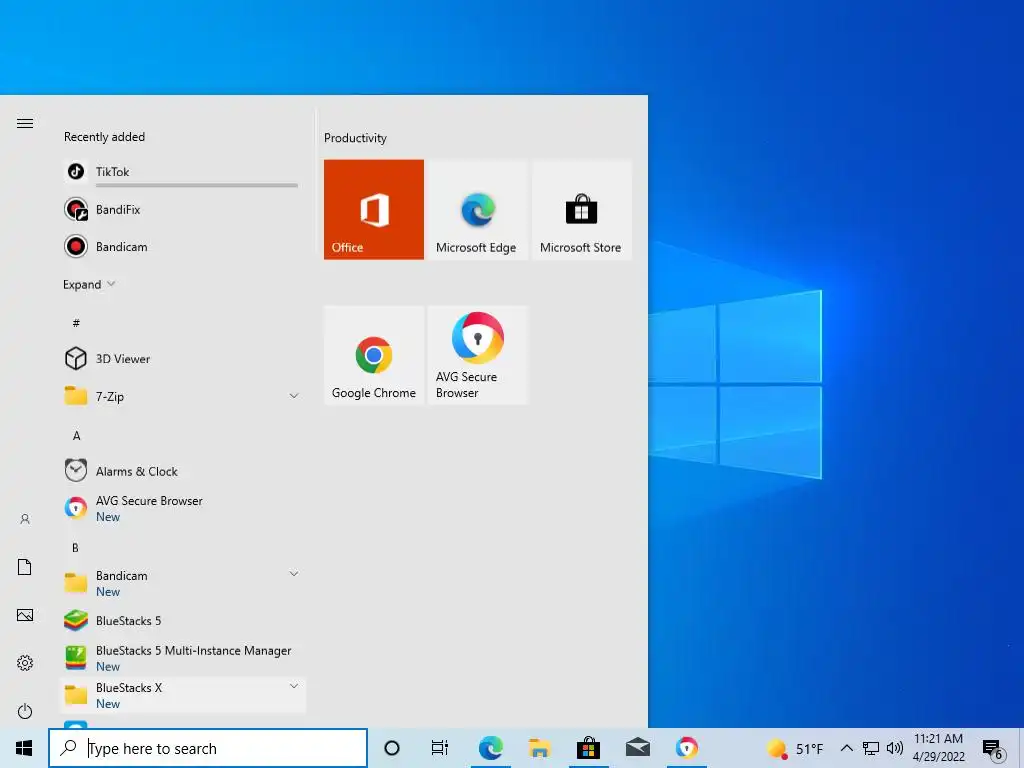Click the Windows Start button
The height and width of the screenshot is (768, 1024).
(24, 748)
